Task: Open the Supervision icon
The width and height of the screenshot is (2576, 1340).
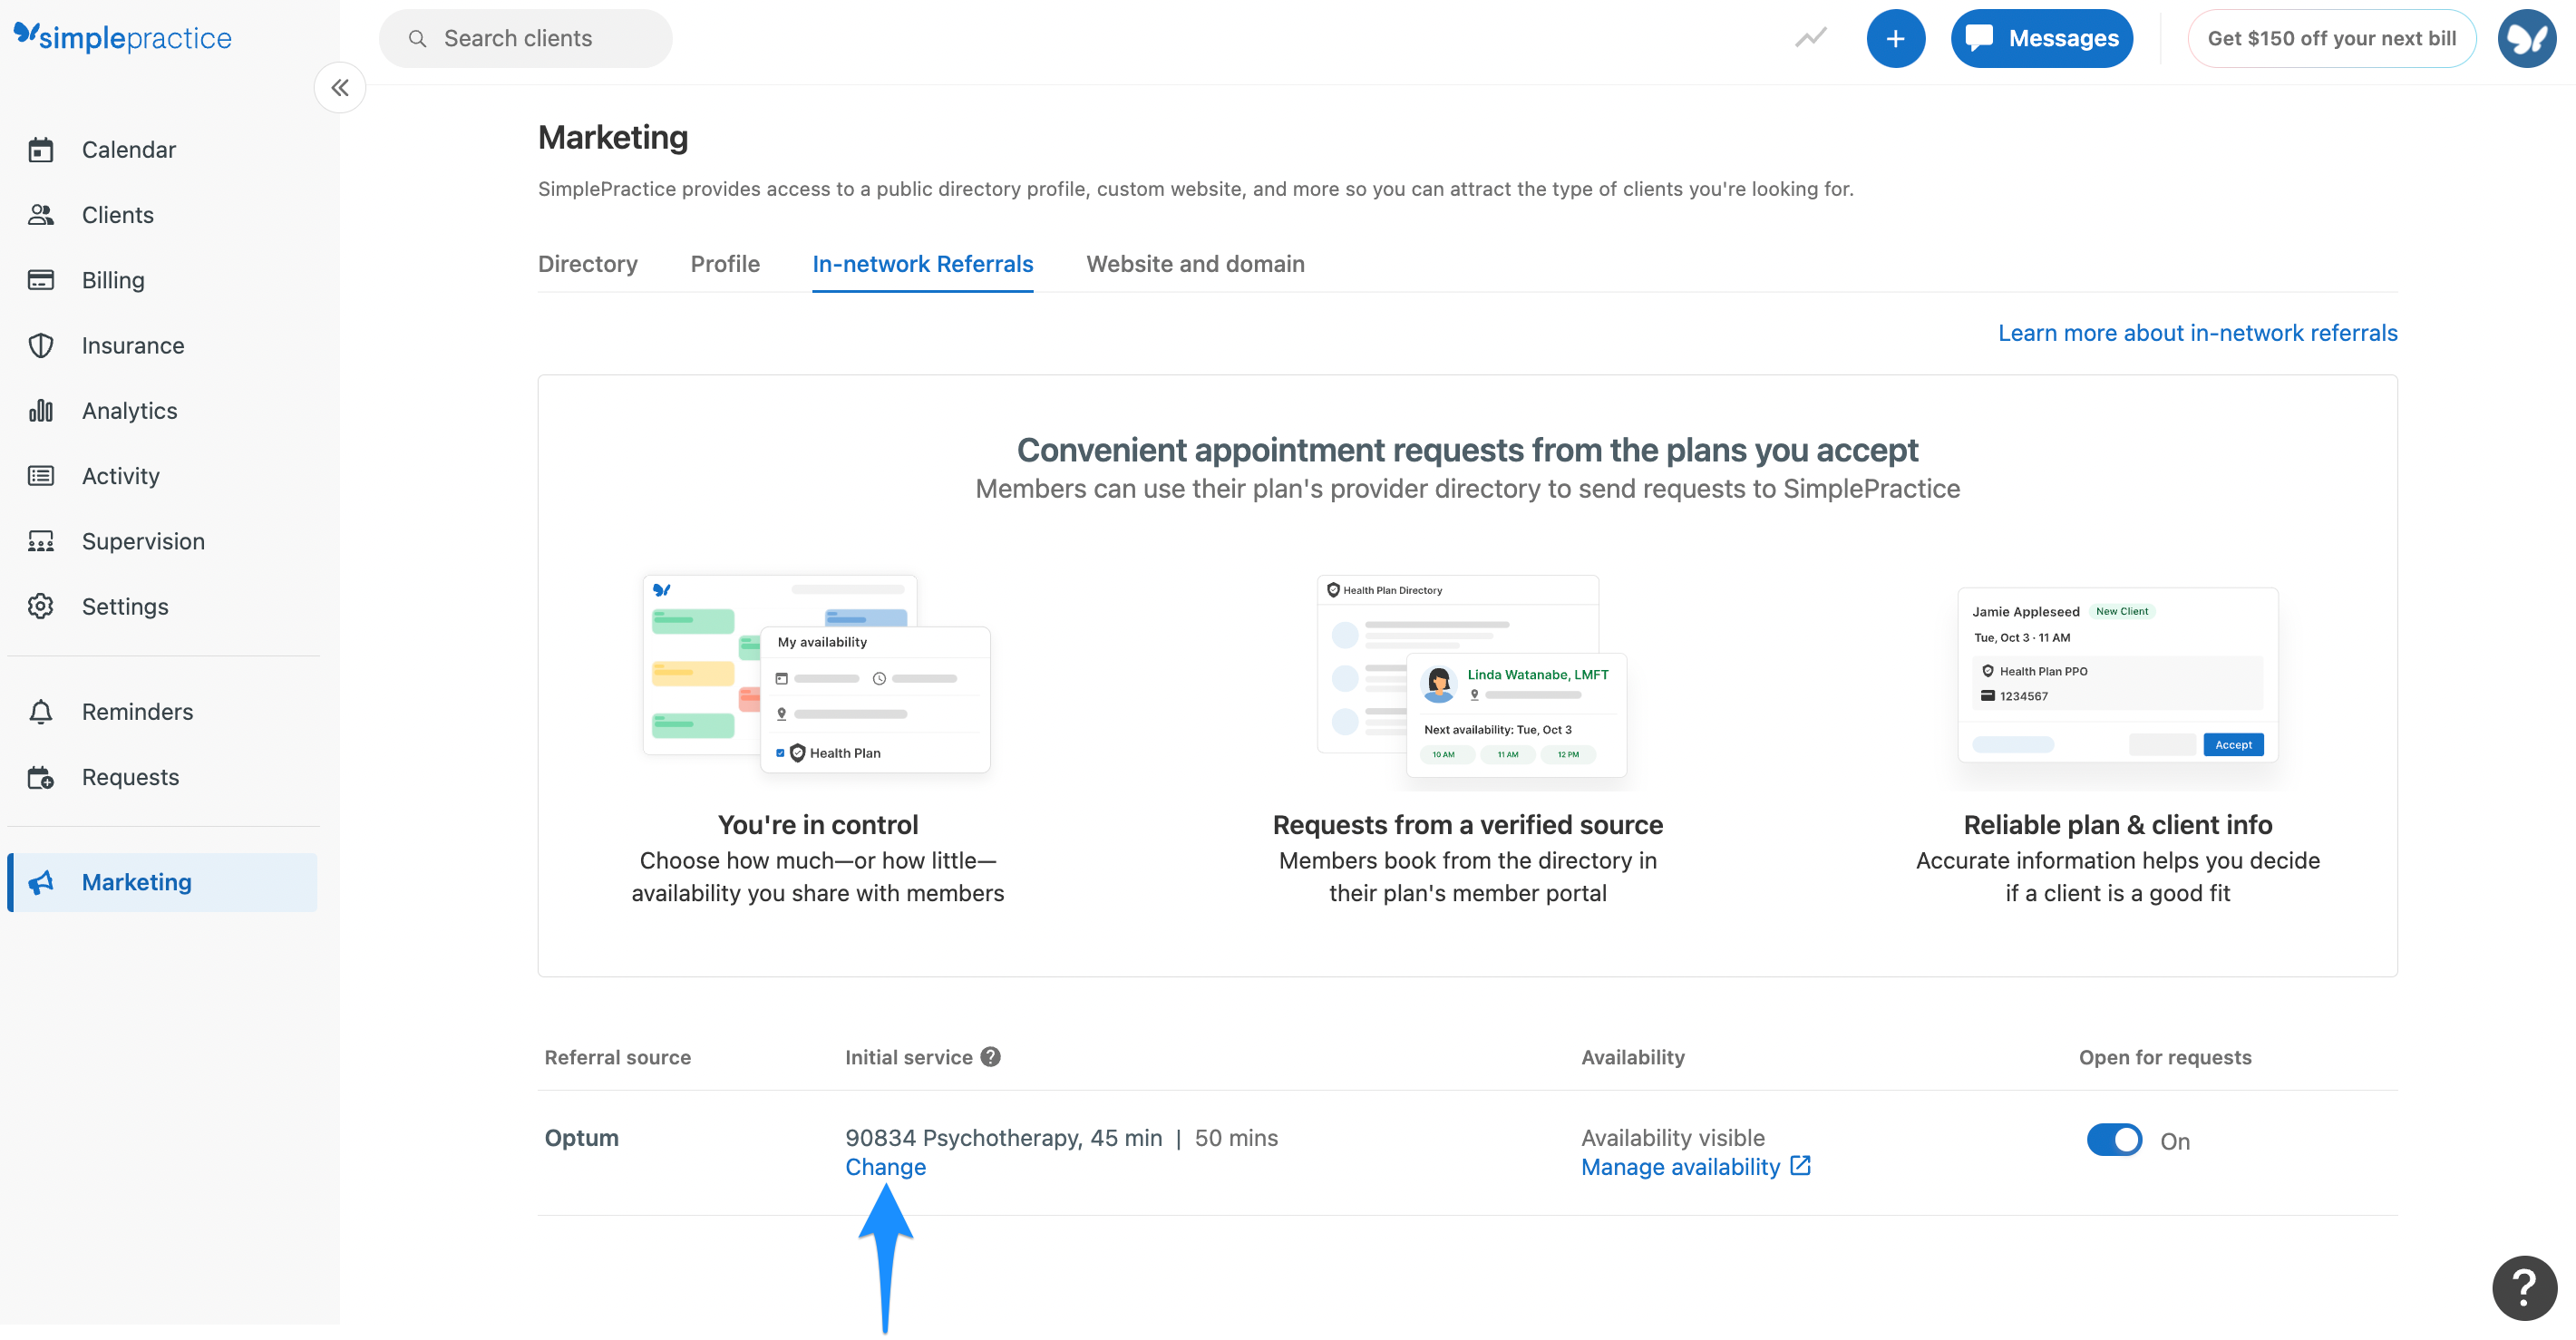Action: pyautogui.click(x=41, y=542)
